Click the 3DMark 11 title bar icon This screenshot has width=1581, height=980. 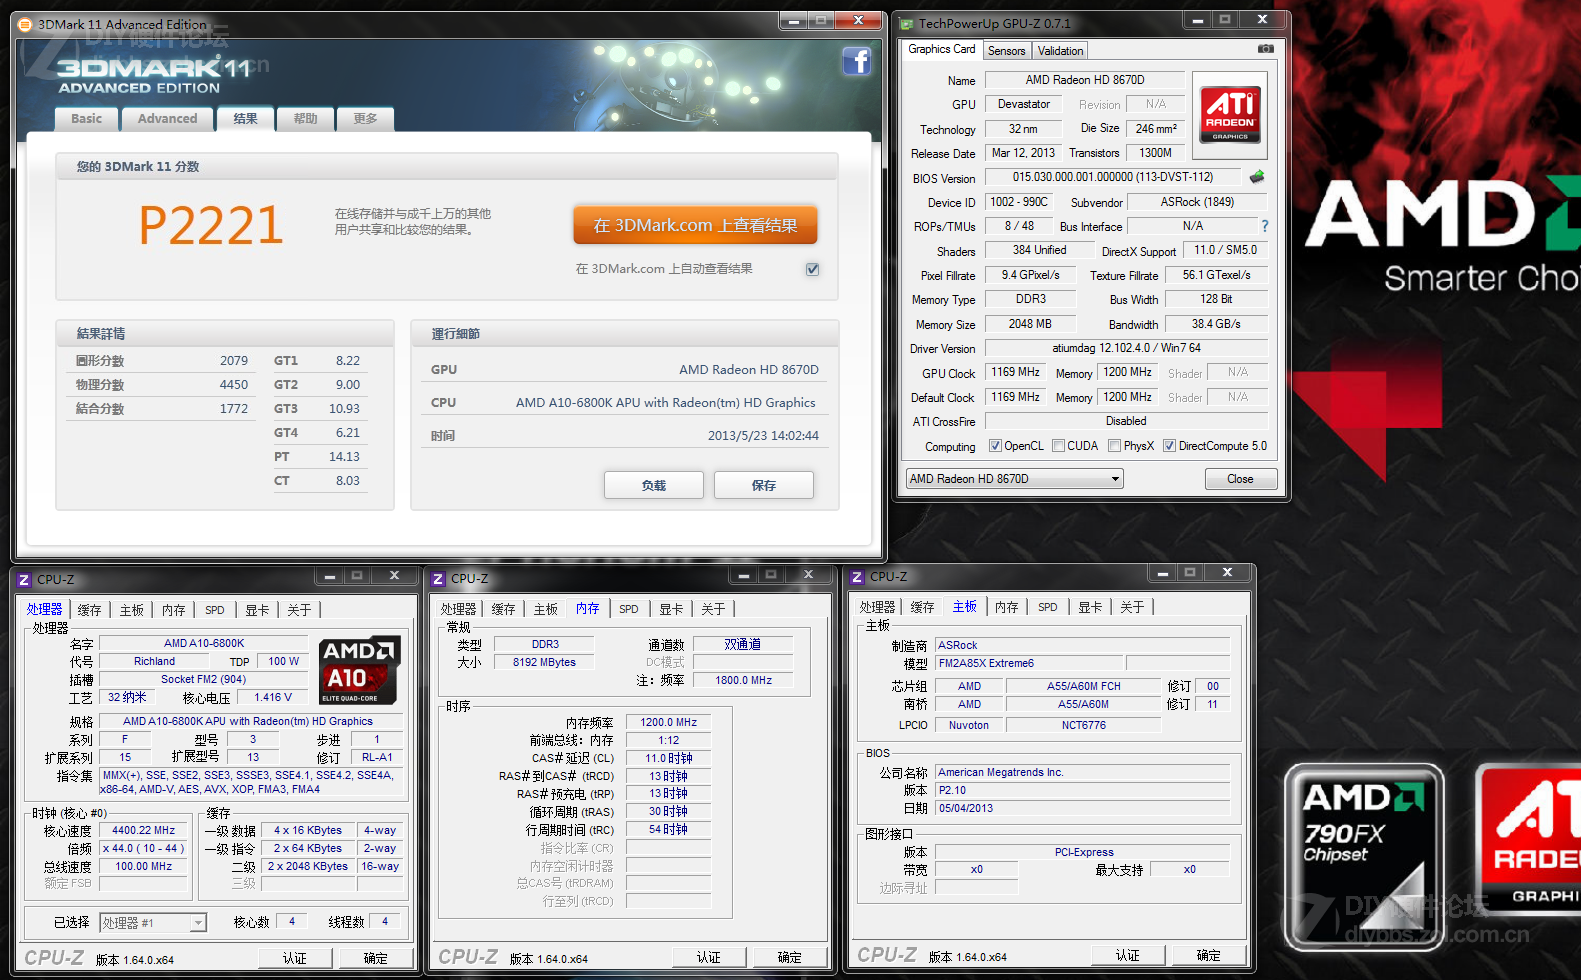click(x=26, y=25)
